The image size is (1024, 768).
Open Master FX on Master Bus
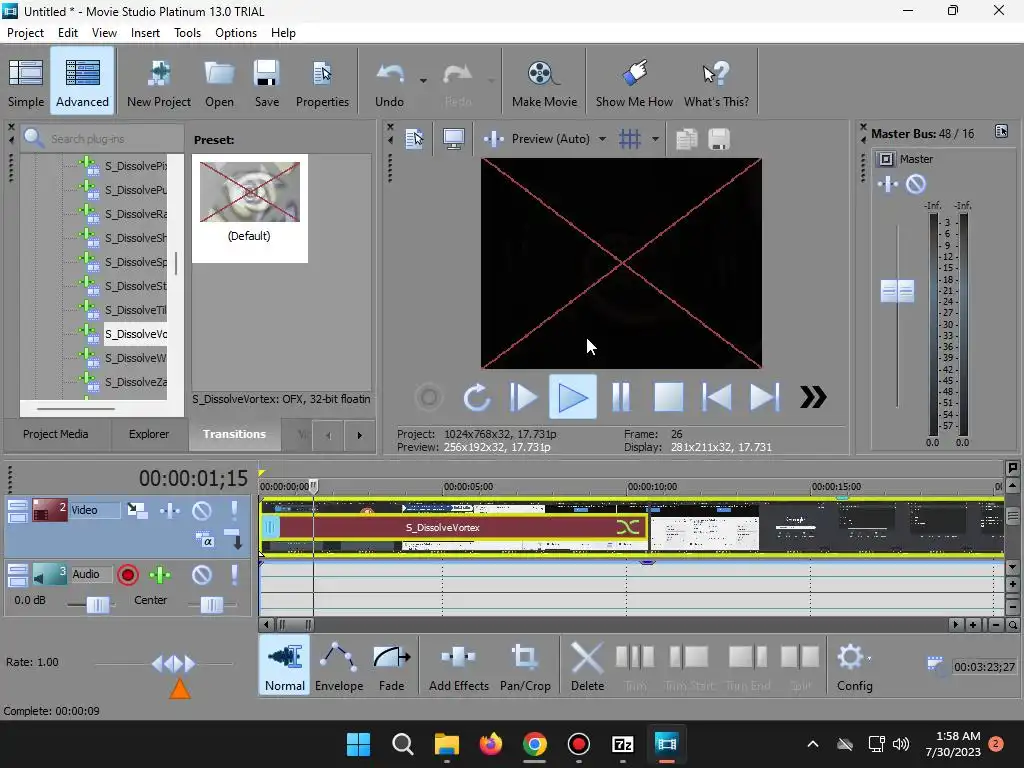tap(888, 184)
